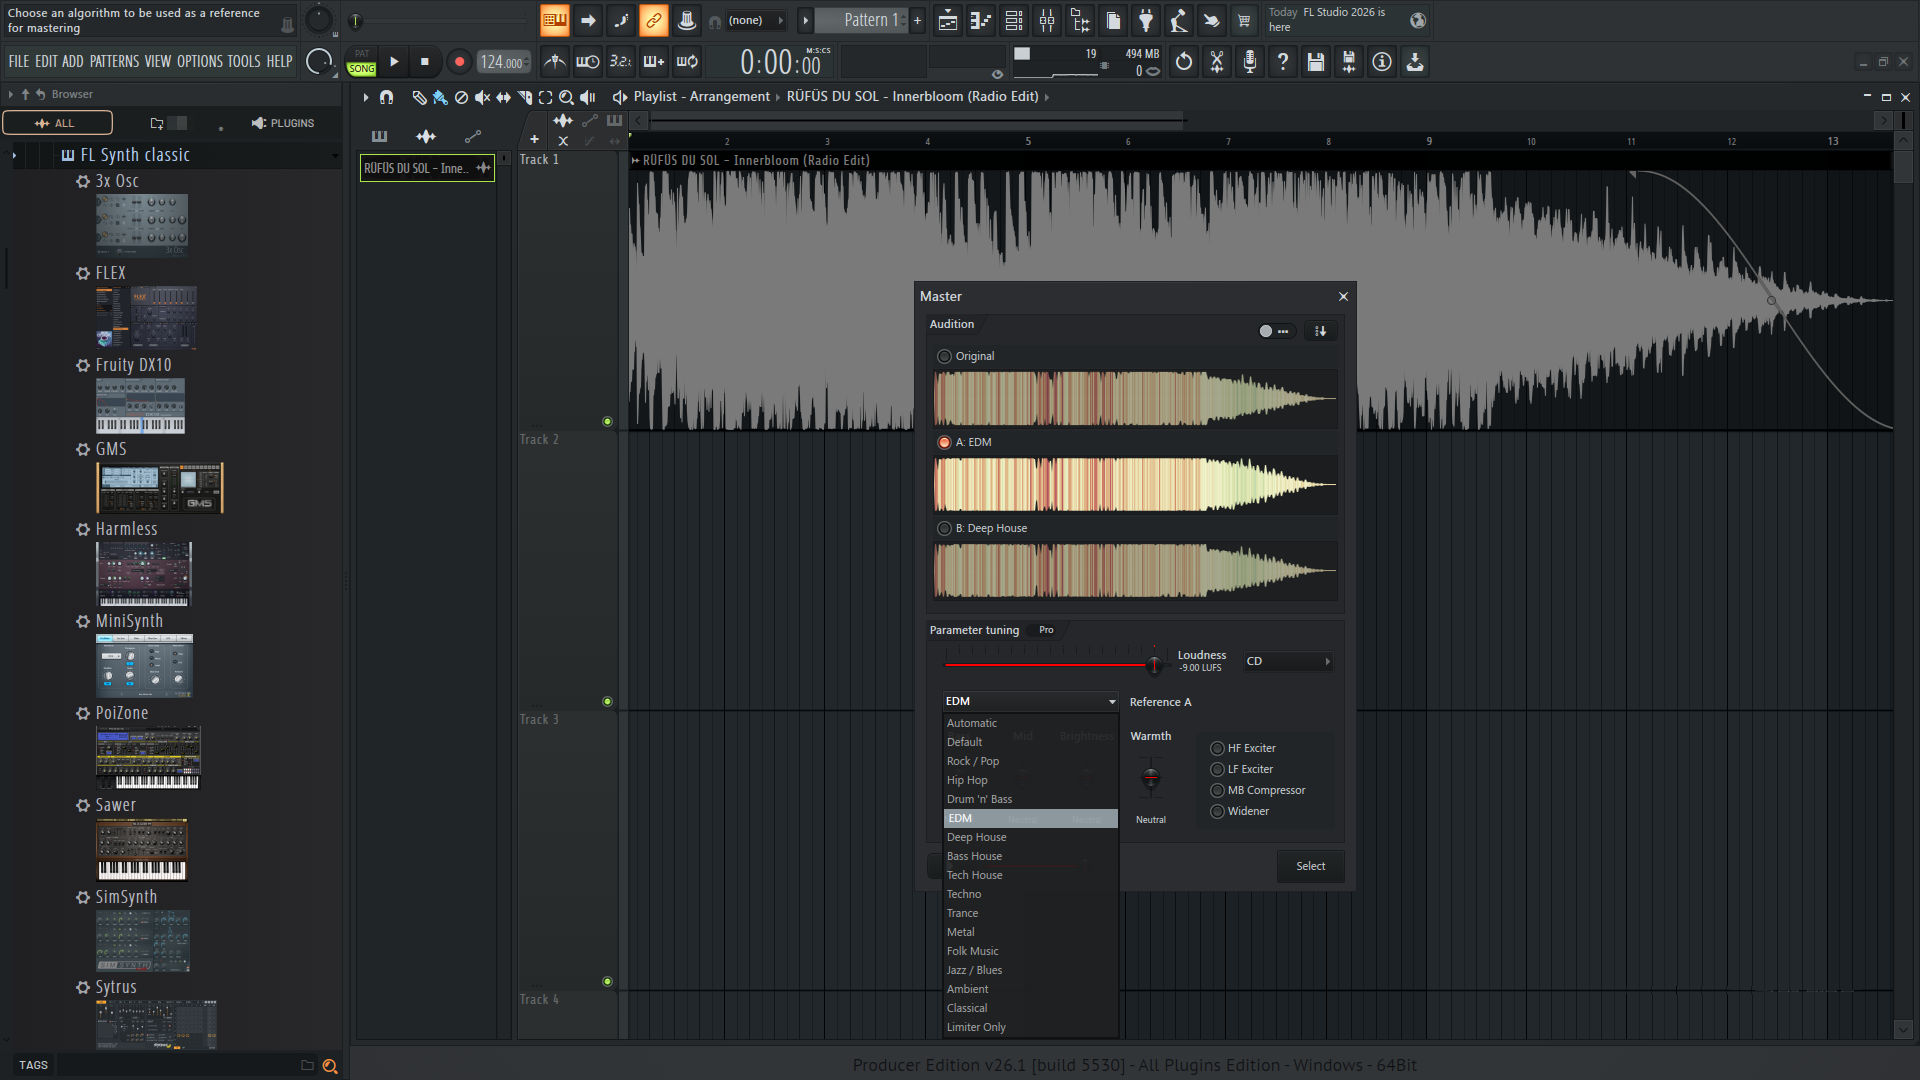The image size is (1920, 1080).
Task: Toggle the playlist magnet snap icon
Action: point(387,97)
